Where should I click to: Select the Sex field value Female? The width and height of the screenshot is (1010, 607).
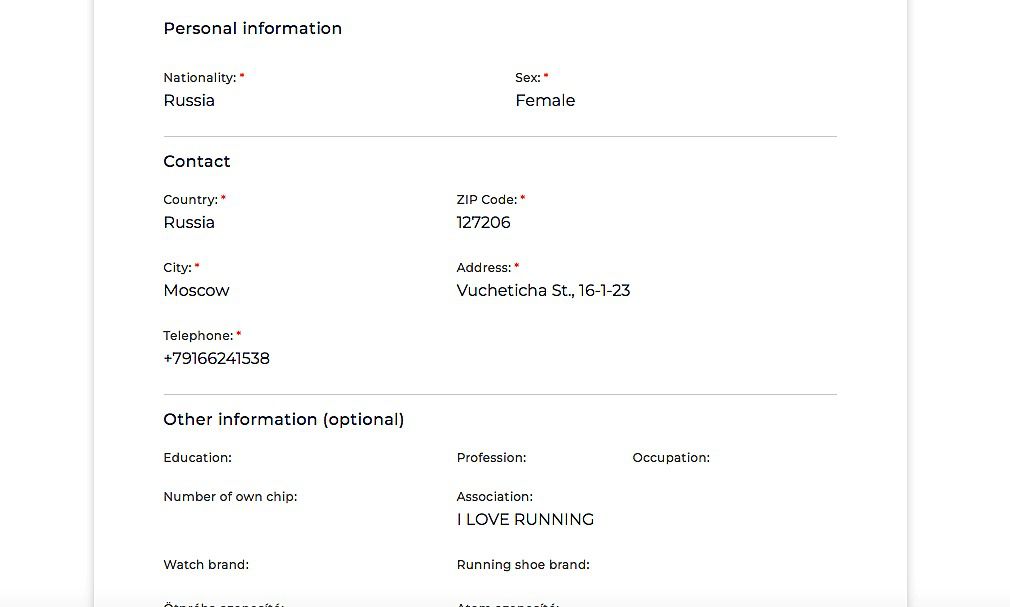(x=545, y=101)
